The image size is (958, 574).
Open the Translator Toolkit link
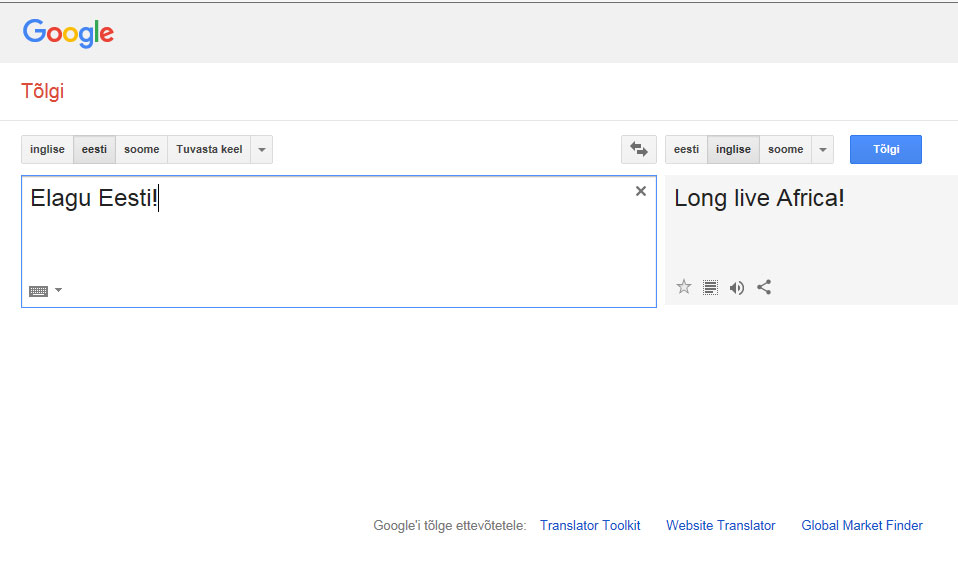pos(590,525)
